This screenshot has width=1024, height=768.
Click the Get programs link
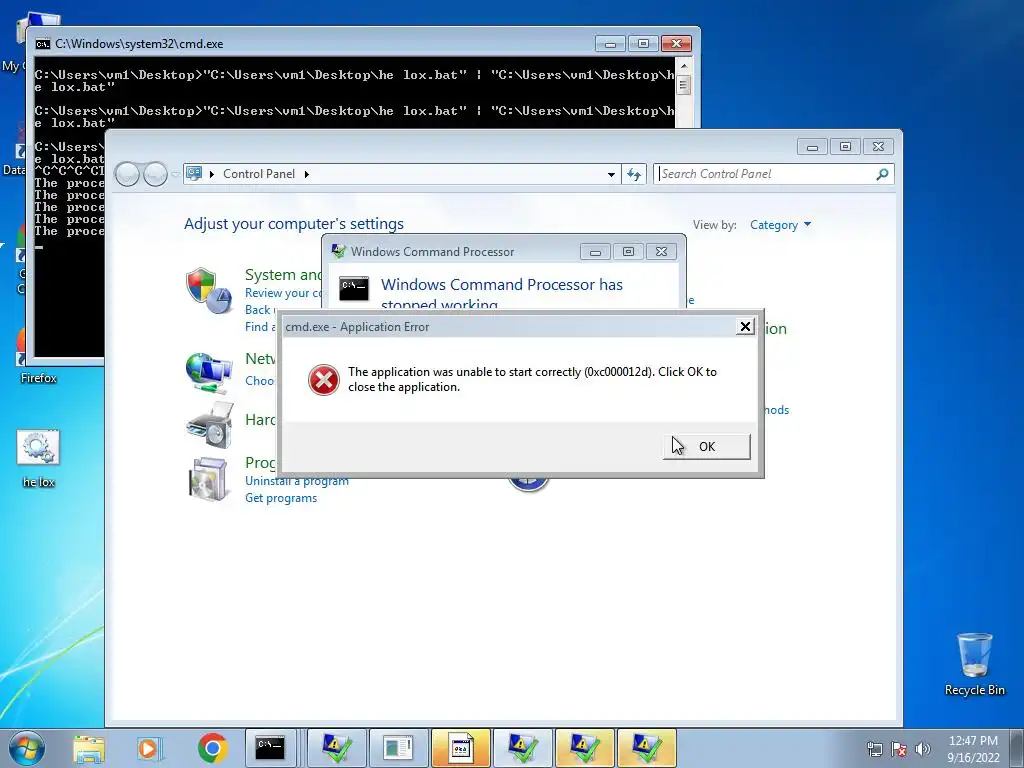click(281, 498)
